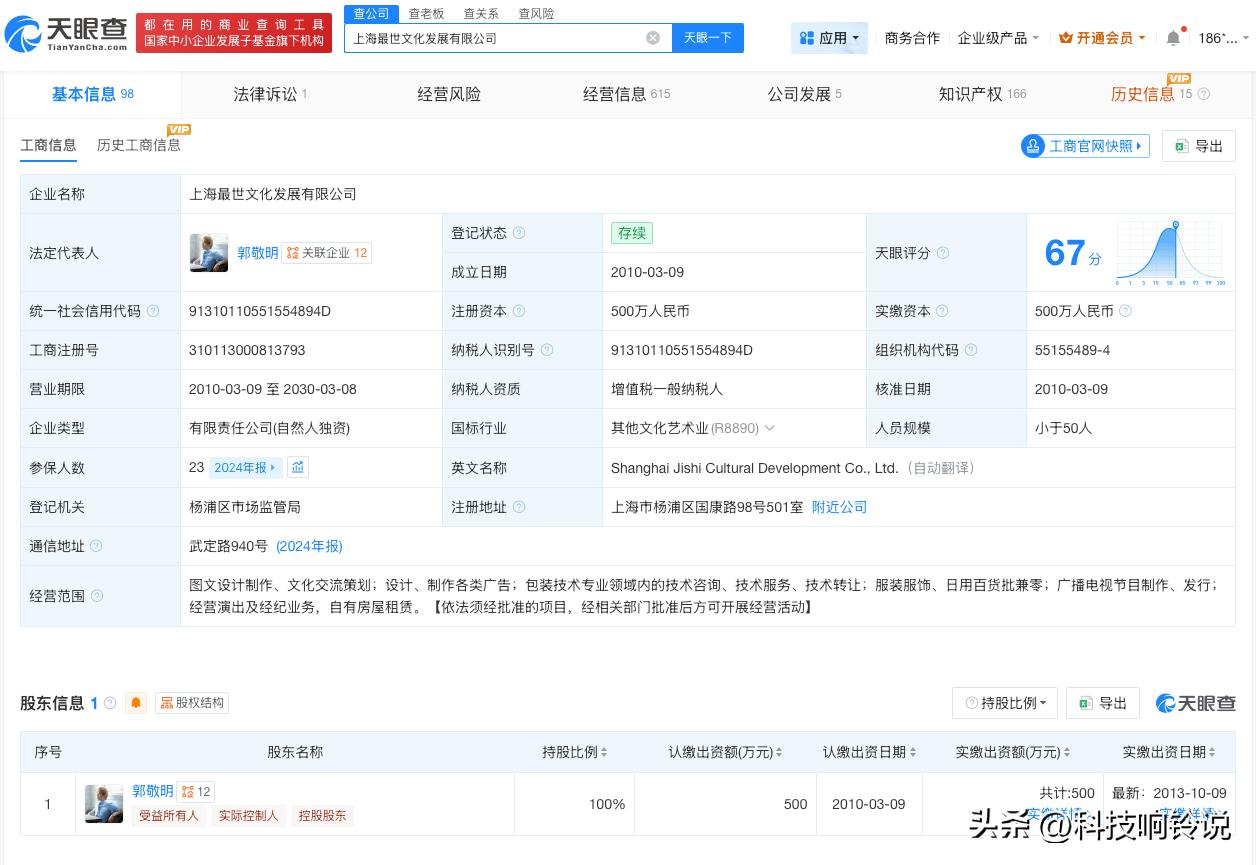
Task: Select the 查老板 search tab
Action: (x=428, y=13)
